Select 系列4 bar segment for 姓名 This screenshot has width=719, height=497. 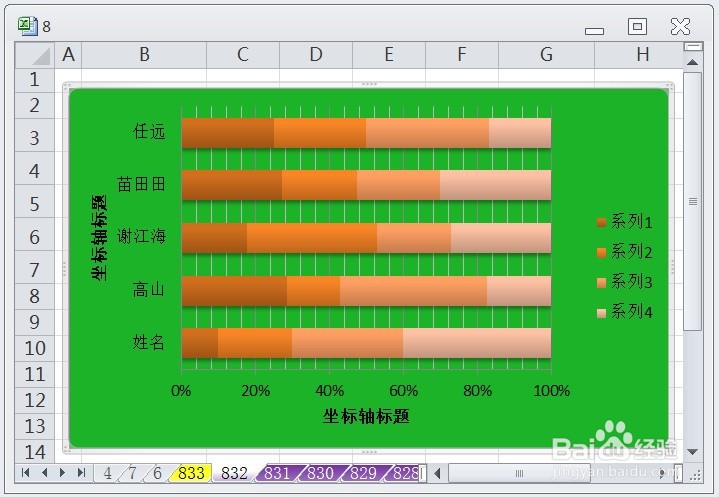point(477,343)
